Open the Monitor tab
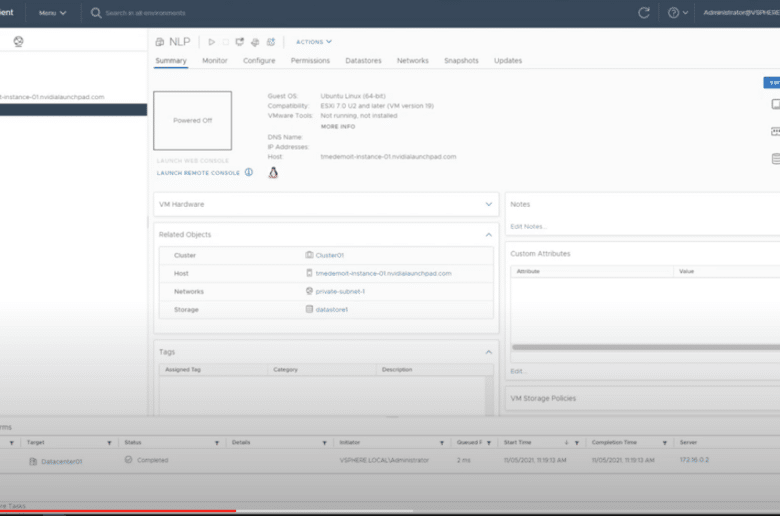 tap(214, 61)
